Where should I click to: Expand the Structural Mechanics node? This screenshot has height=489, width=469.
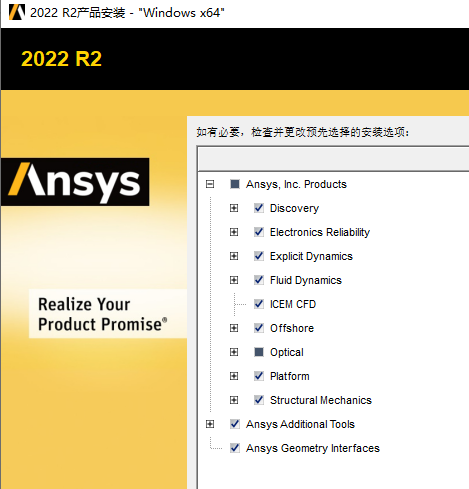234,400
